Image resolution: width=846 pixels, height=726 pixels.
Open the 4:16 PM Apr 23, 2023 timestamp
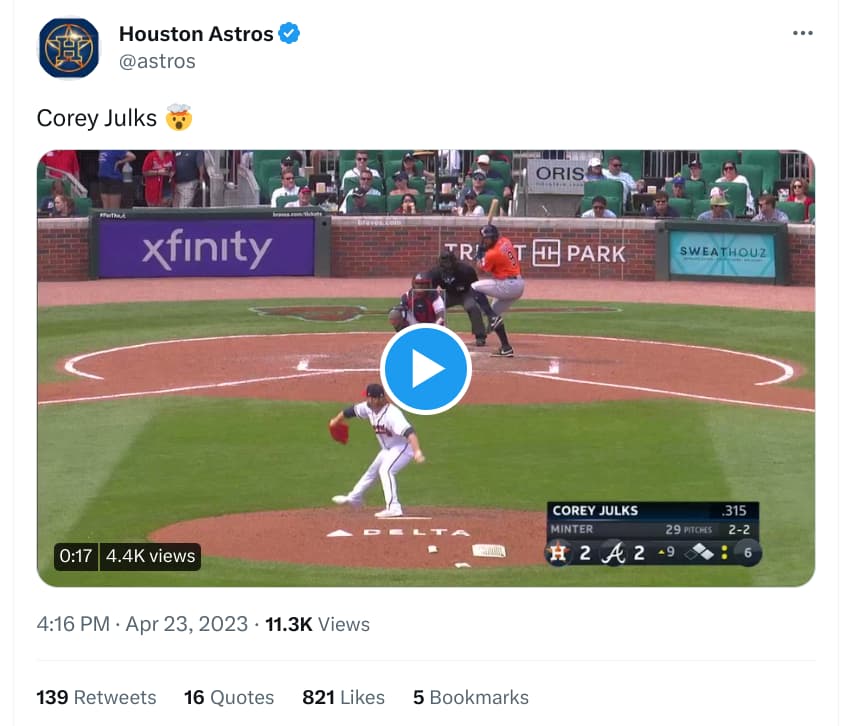[x=142, y=624]
